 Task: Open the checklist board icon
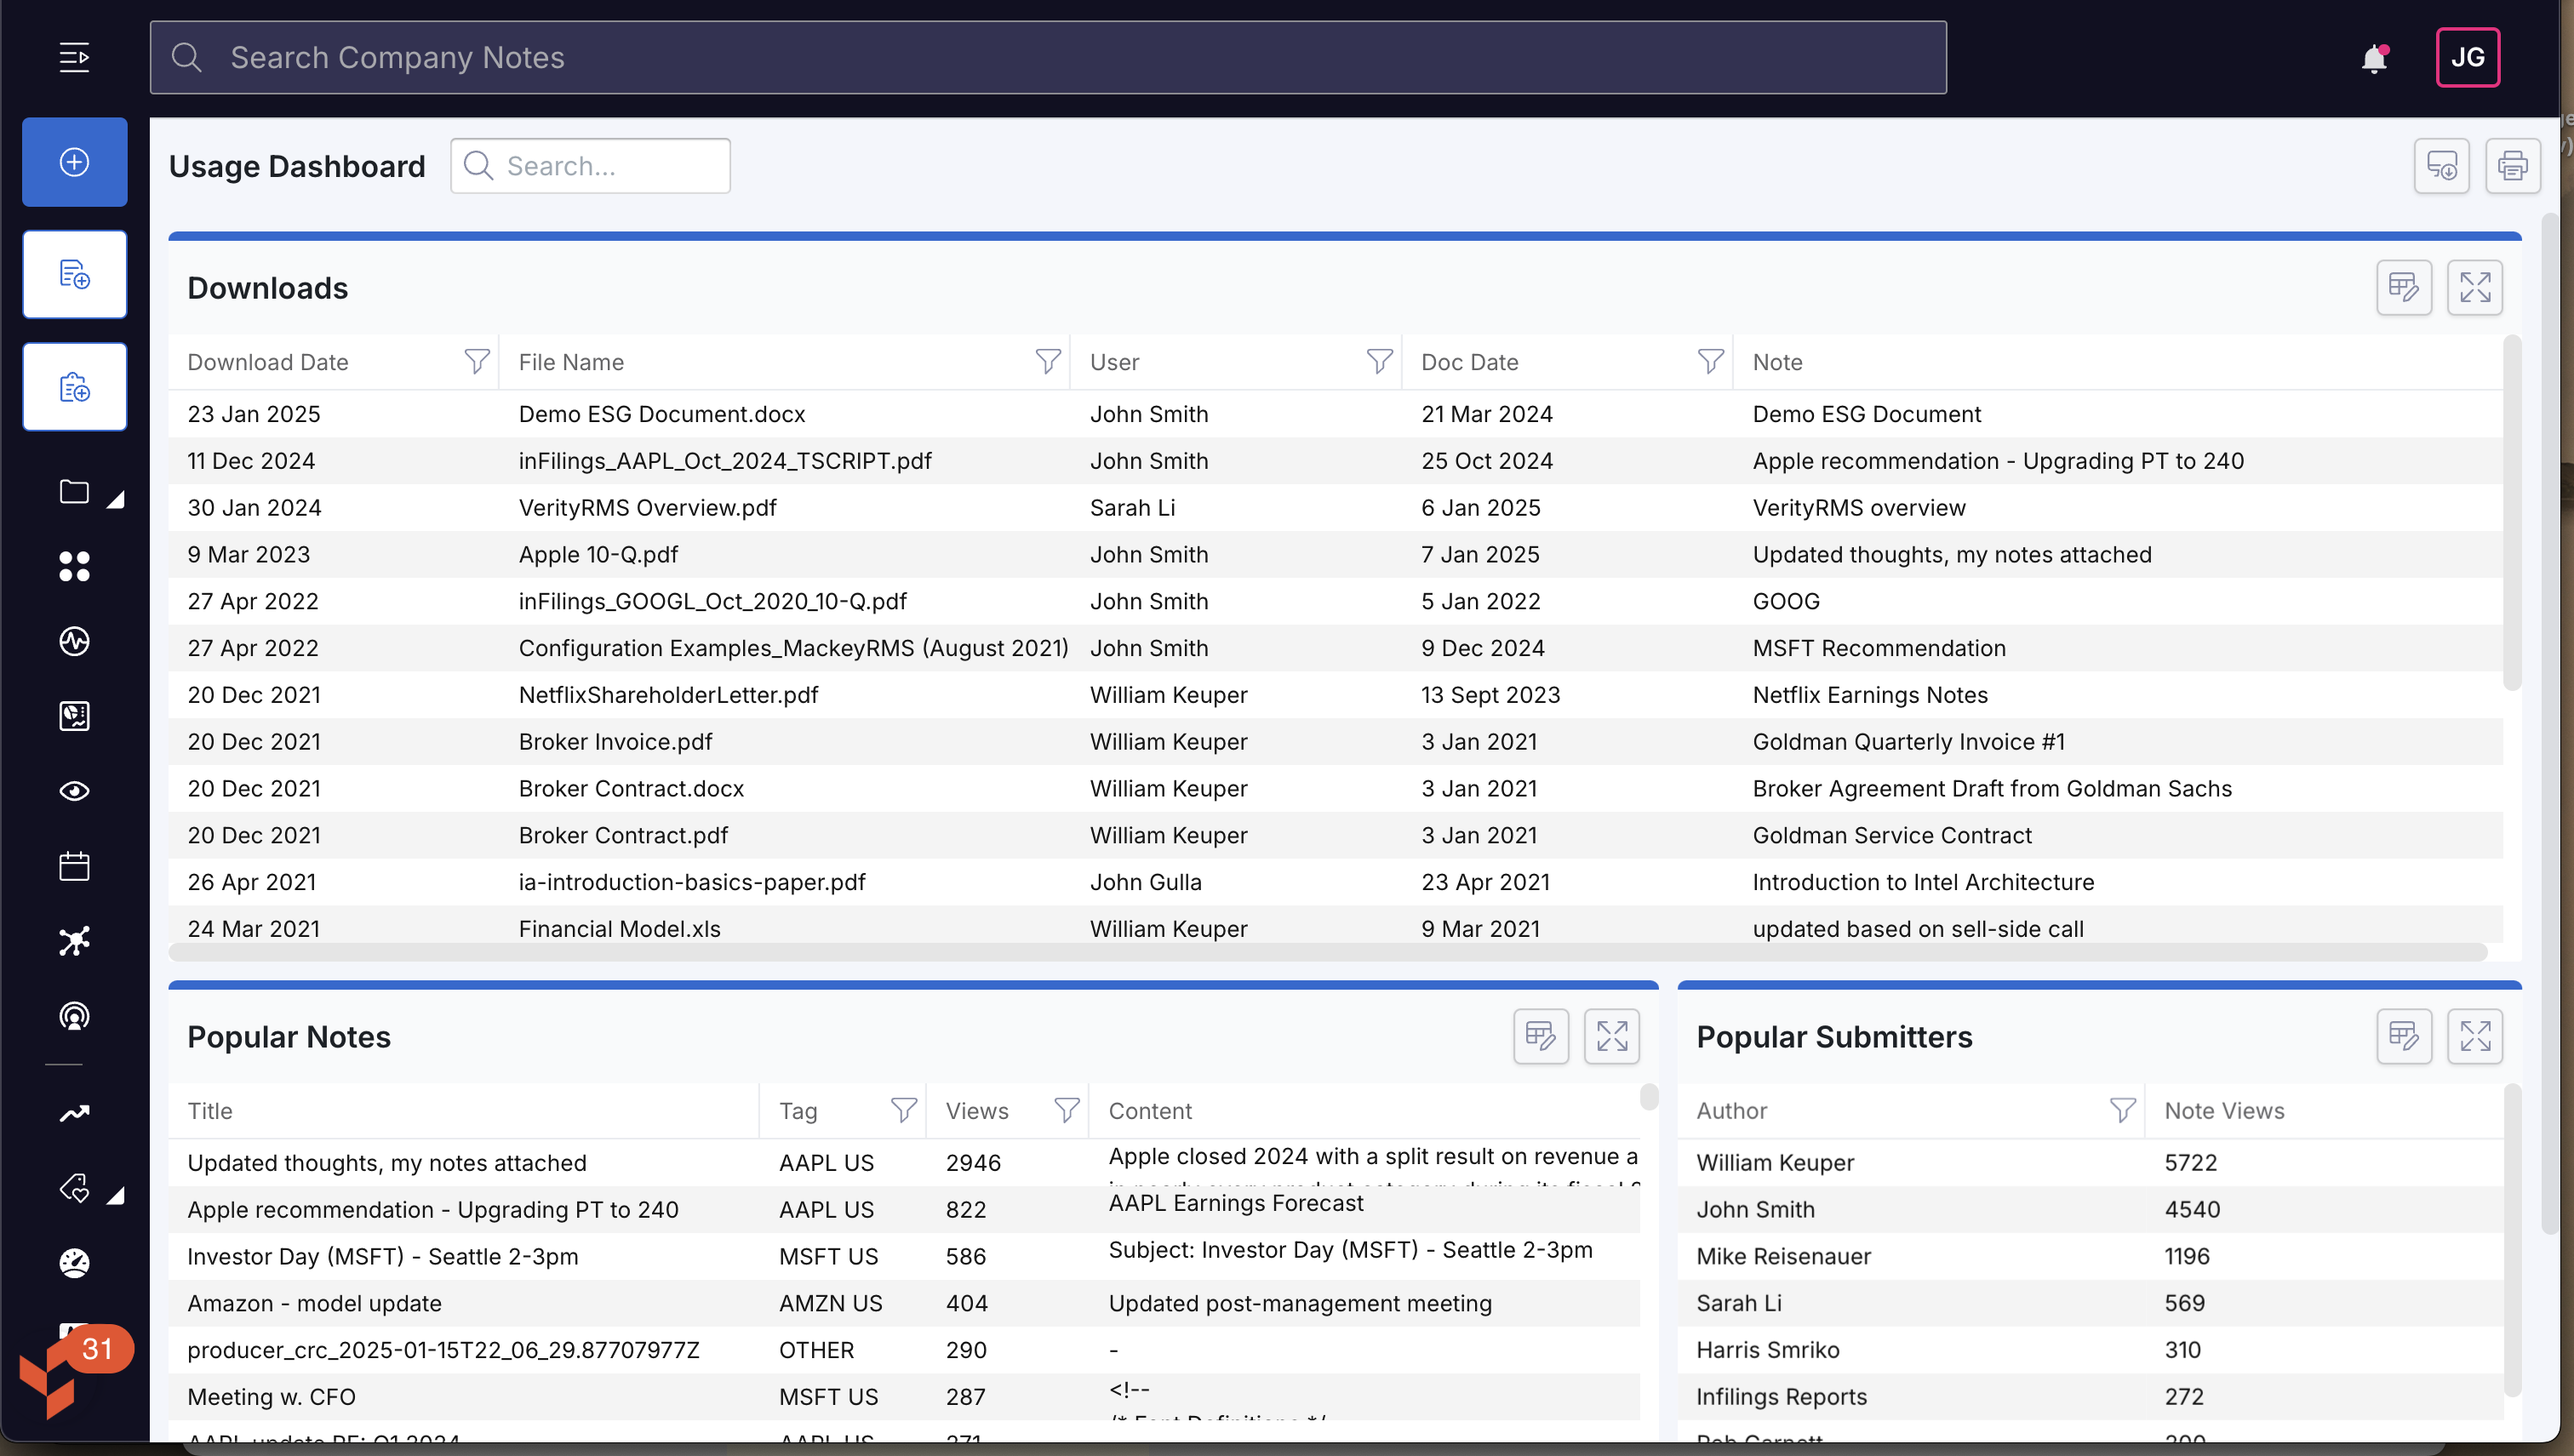click(74, 716)
